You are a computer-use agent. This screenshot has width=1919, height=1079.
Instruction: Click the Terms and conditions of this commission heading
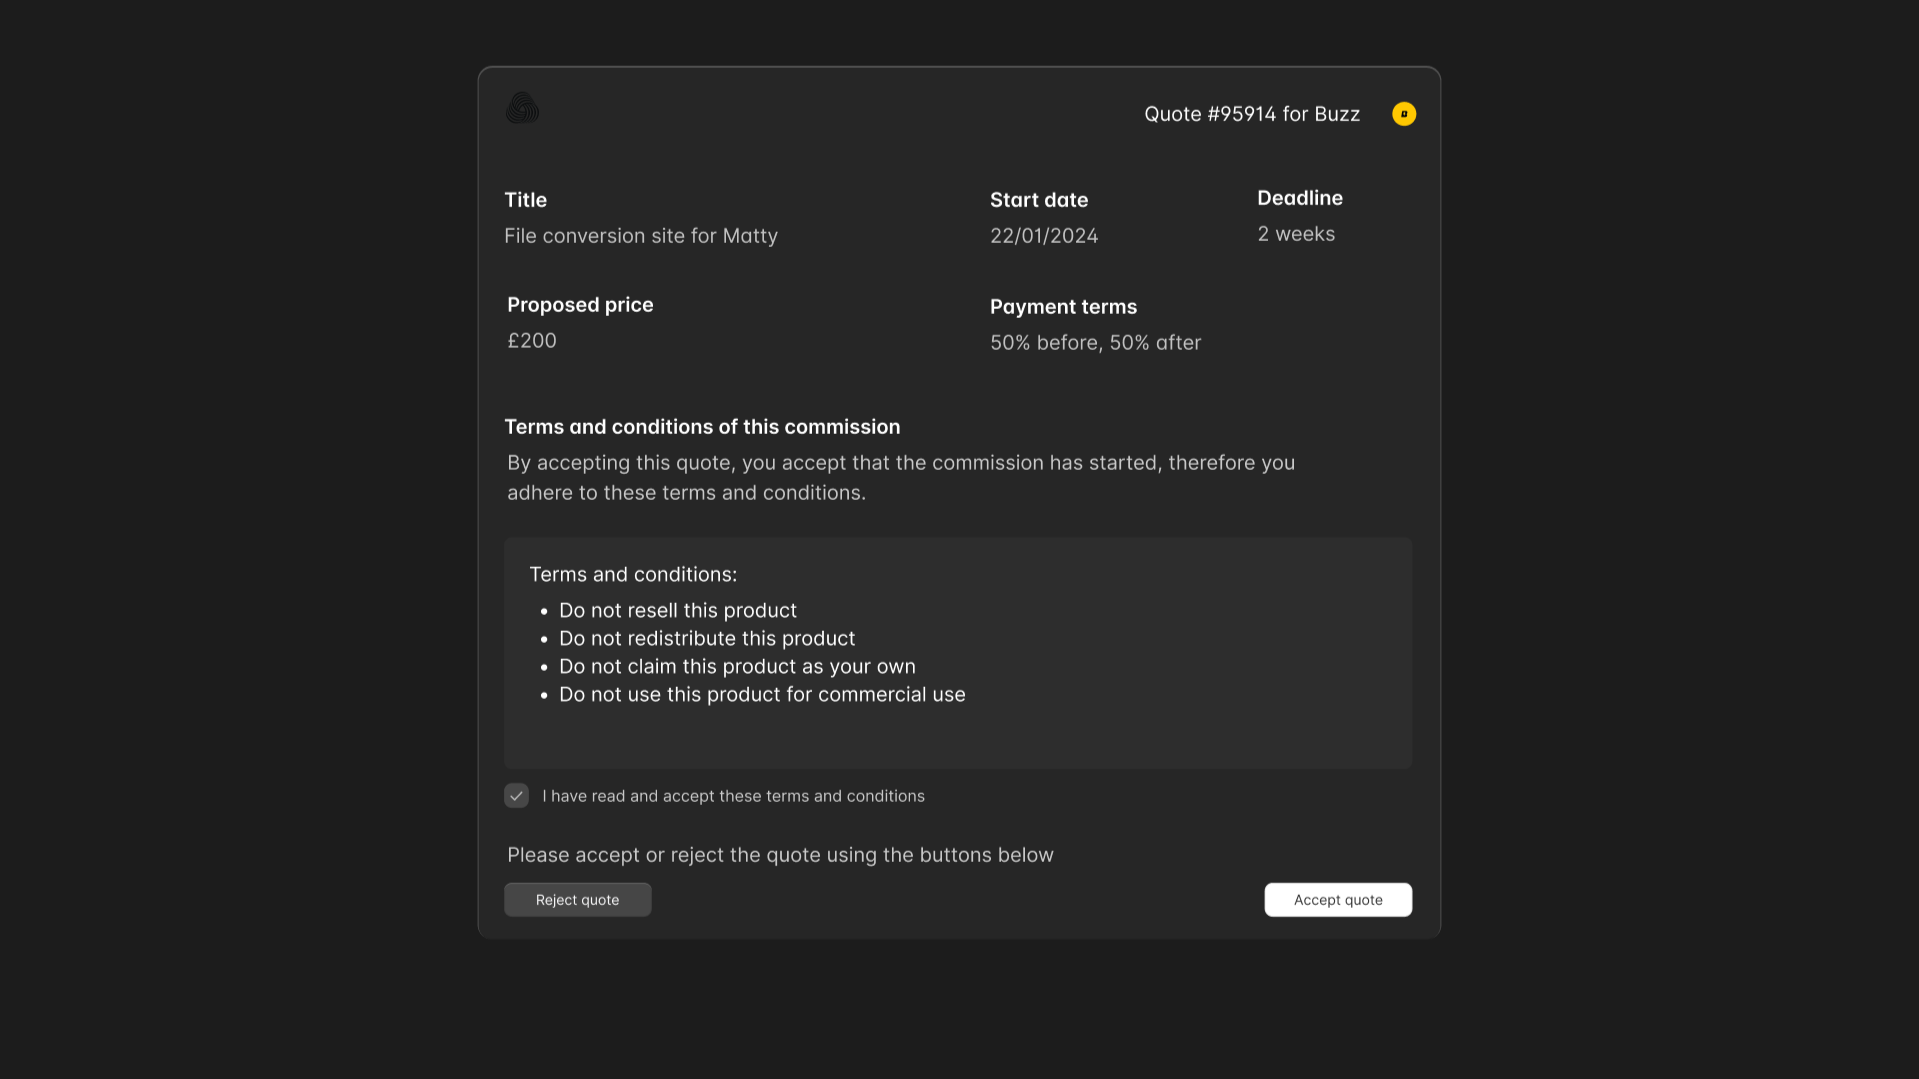tap(701, 427)
